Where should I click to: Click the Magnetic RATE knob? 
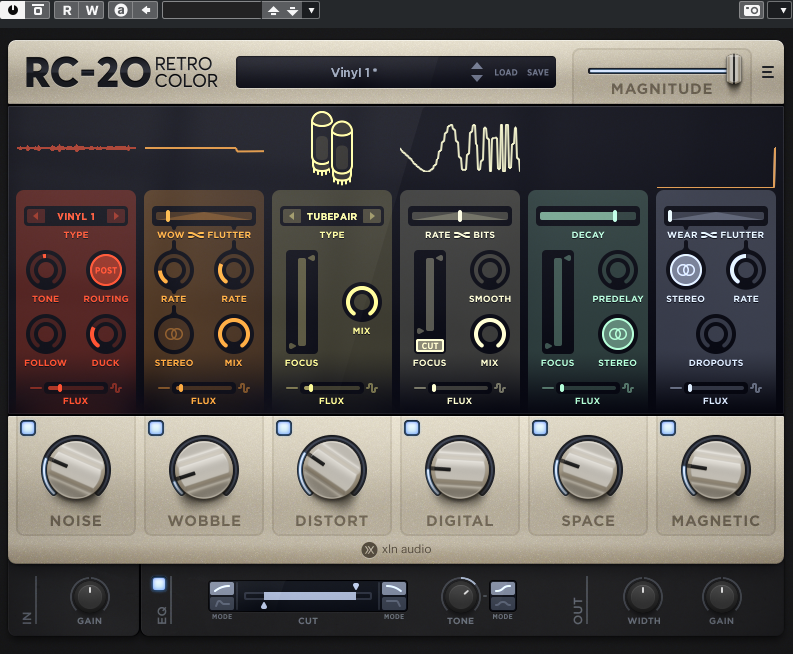746,270
